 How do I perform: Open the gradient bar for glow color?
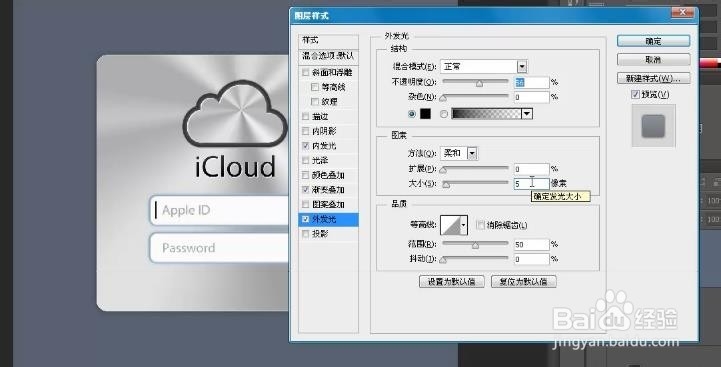pos(486,114)
